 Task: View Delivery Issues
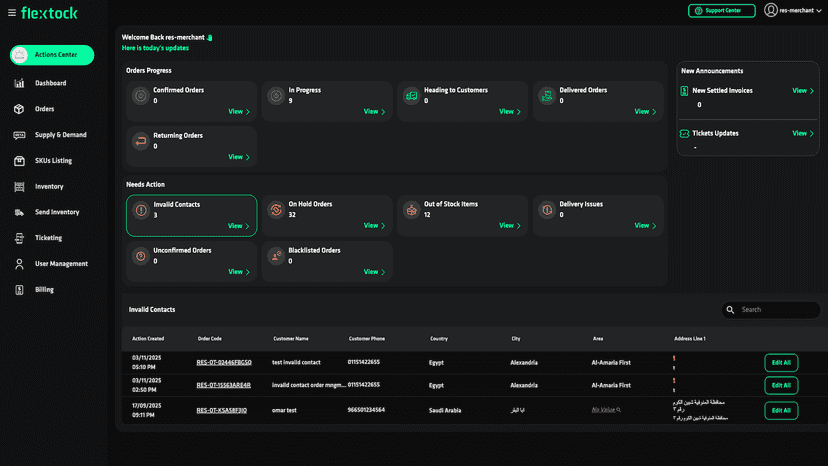[645, 226]
